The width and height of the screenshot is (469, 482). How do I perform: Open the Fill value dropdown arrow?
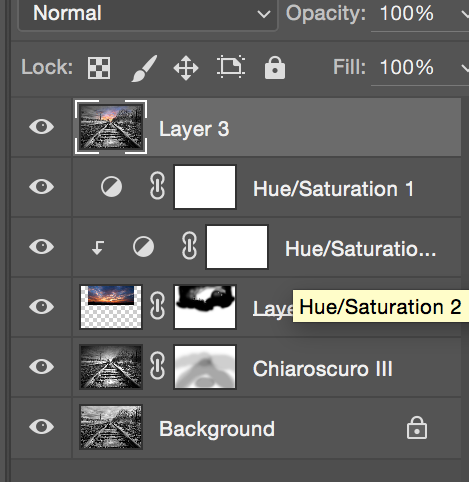465,68
